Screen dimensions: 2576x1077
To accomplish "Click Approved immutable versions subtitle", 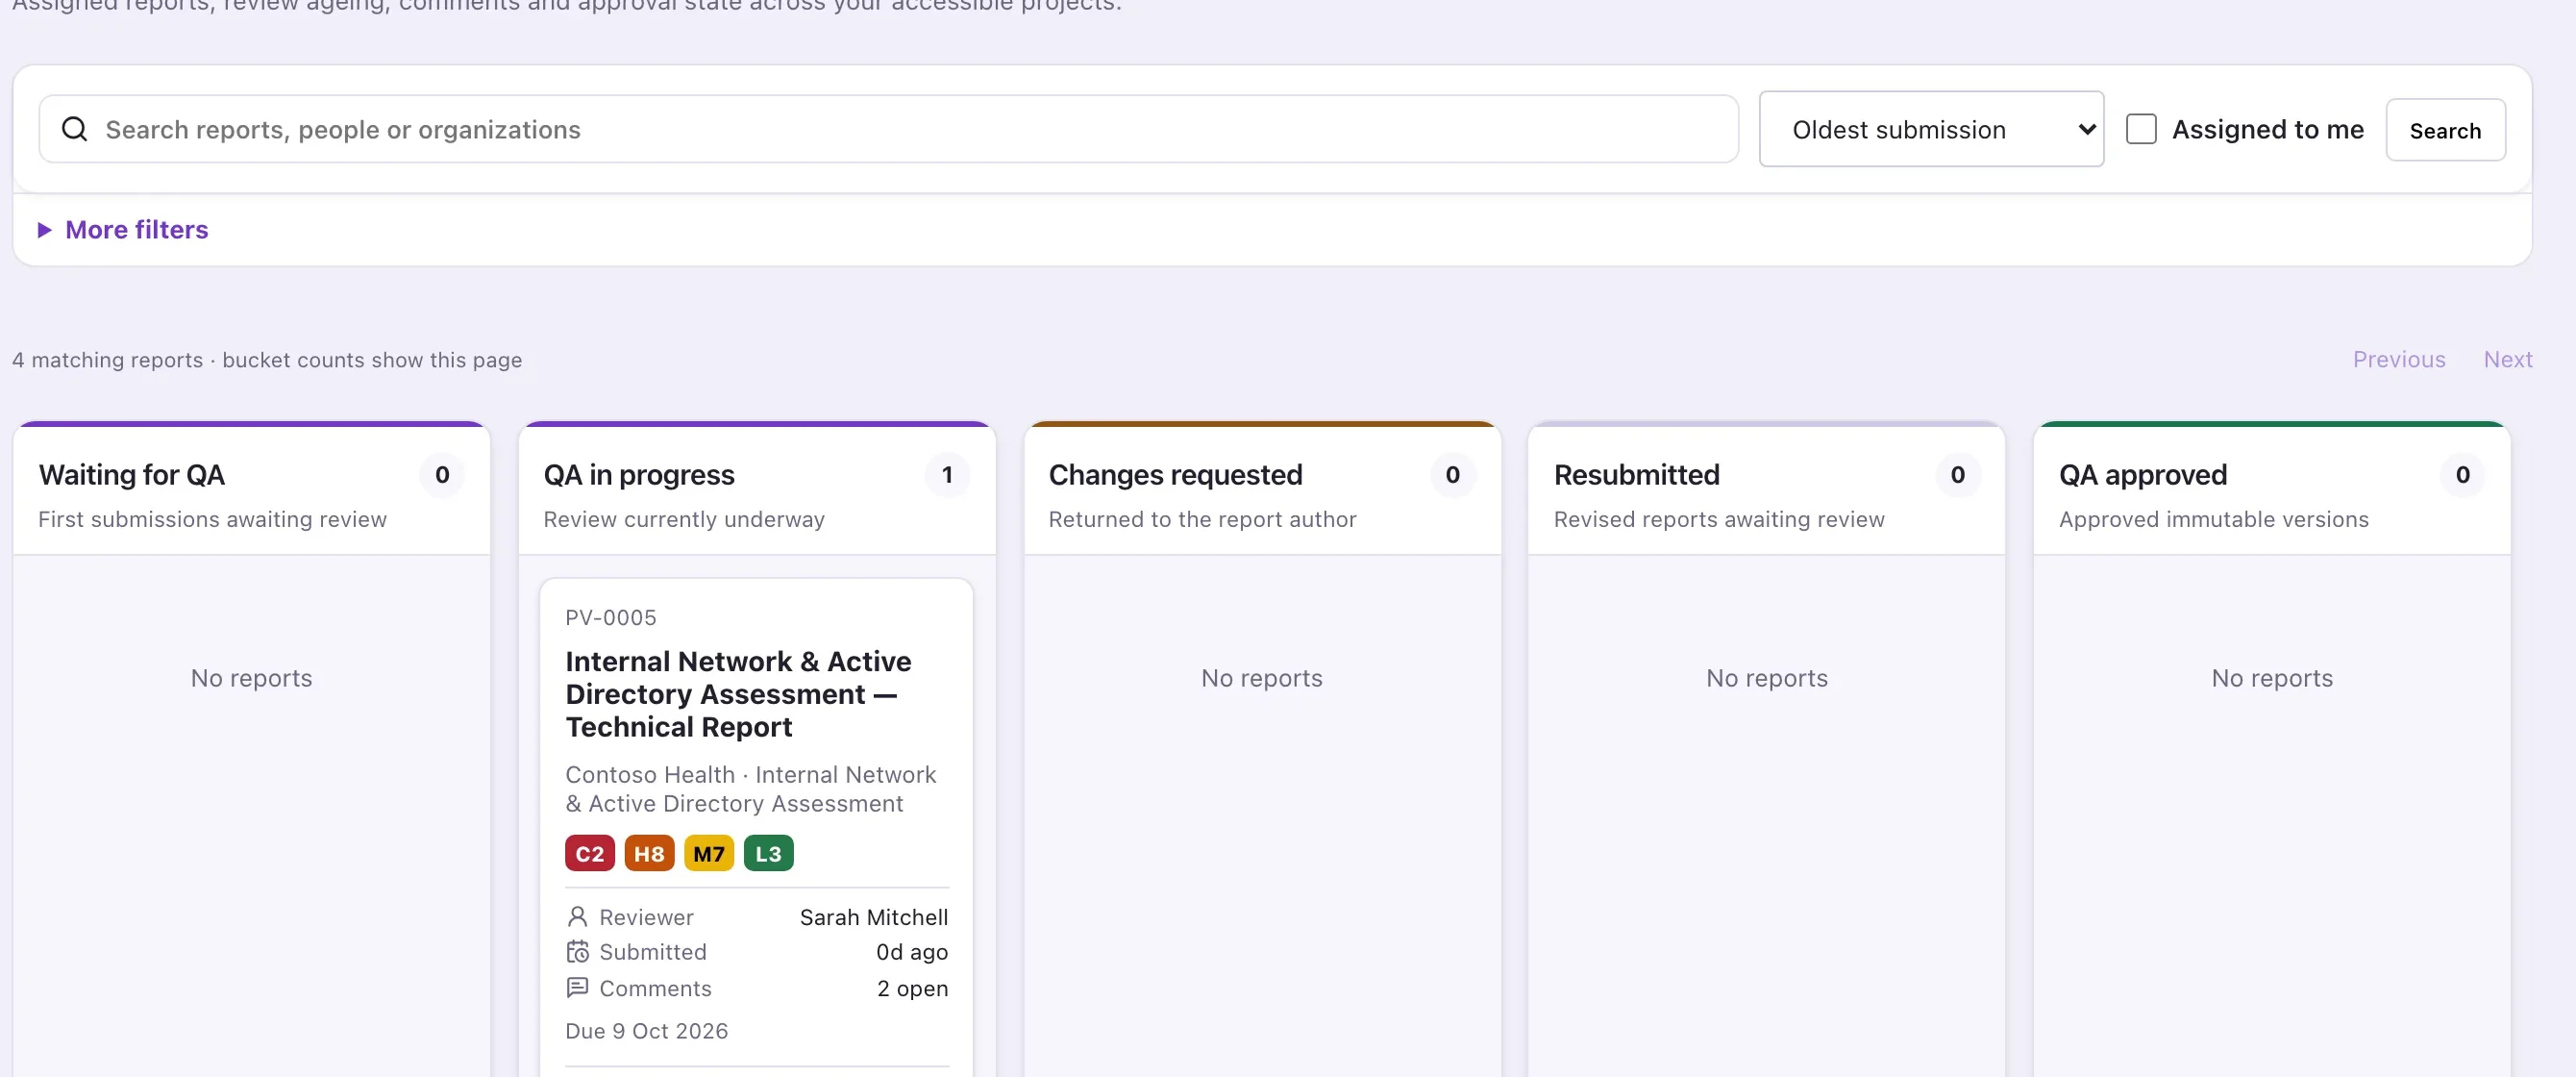I will pos(2214,519).
